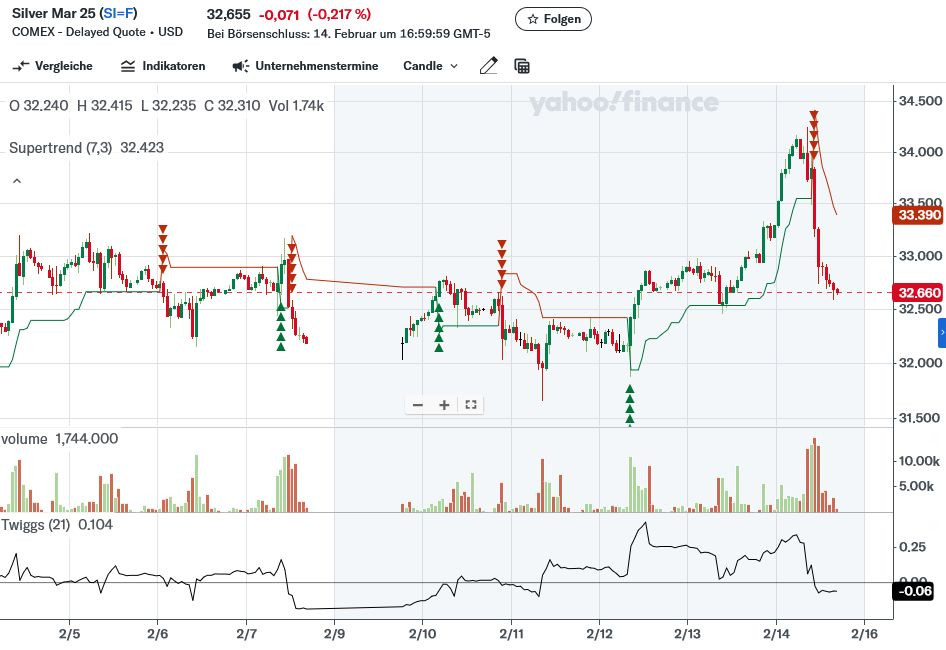Click the 2/12 date label
This screenshot has width=946, height=650.
pyautogui.click(x=599, y=634)
